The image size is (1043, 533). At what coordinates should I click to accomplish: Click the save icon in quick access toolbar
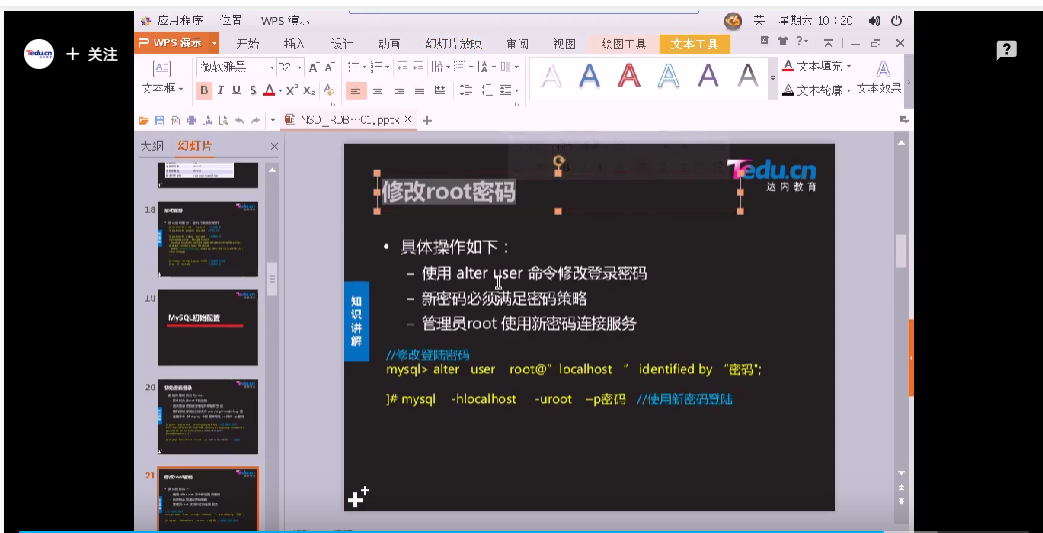click(x=159, y=120)
